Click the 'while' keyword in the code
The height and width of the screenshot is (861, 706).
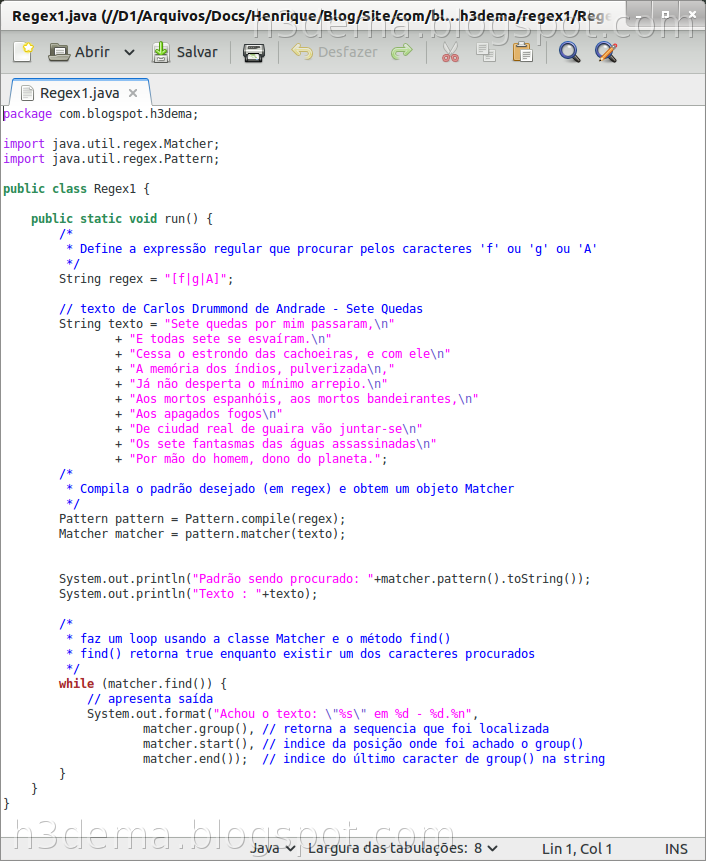pos(76,684)
